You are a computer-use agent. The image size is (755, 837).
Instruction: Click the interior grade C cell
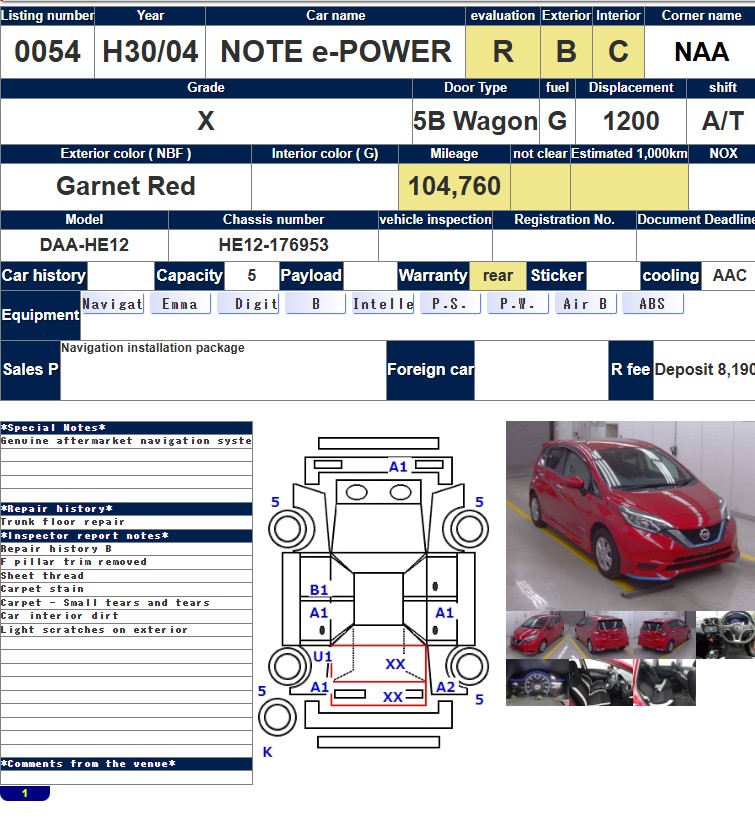pos(618,52)
